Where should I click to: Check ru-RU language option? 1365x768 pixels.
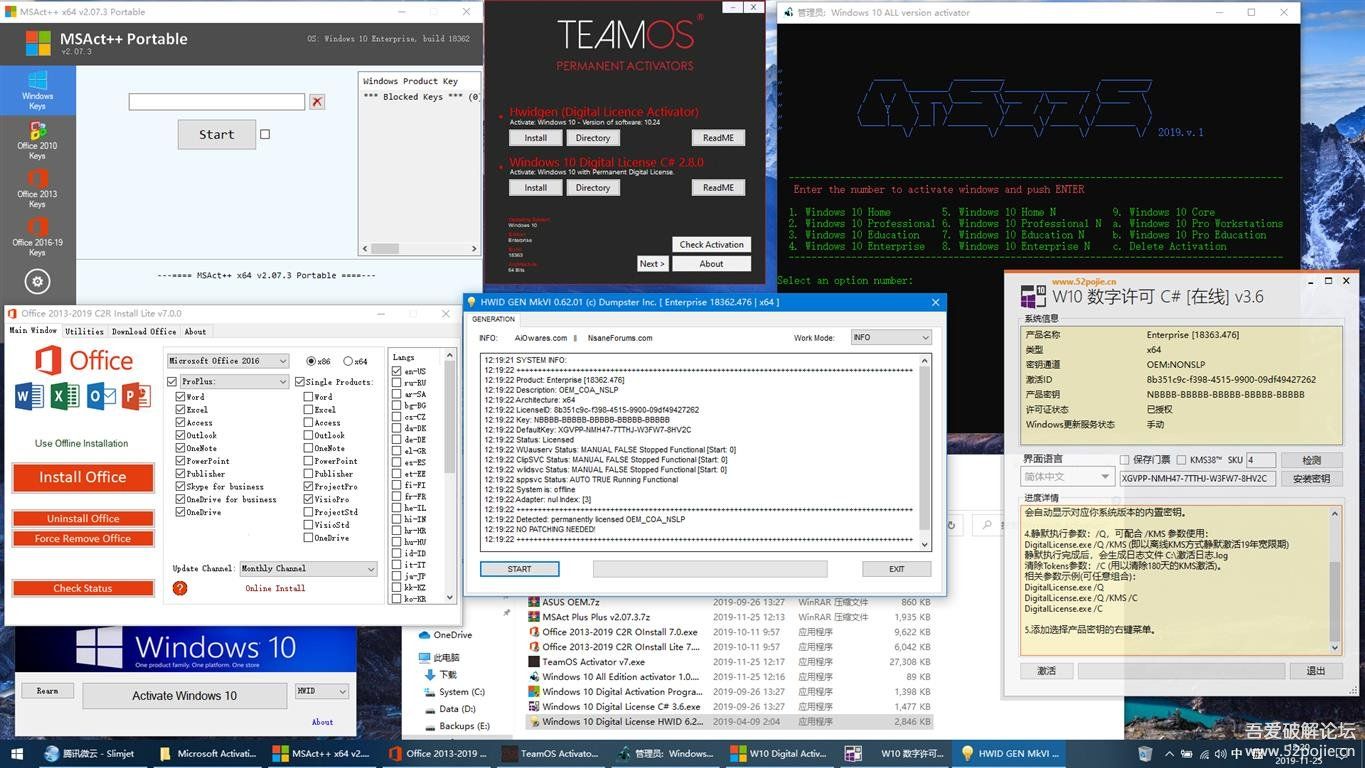397,383
